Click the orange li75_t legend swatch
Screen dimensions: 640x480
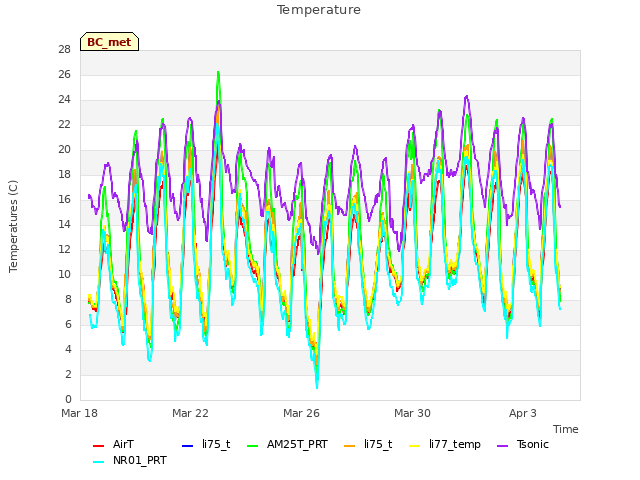(350, 446)
